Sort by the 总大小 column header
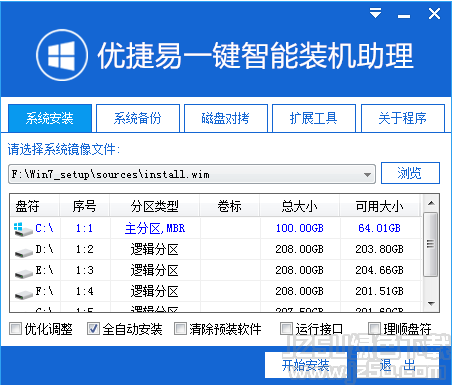The width and height of the screenshot is (452, 385). click(x=300, y=206)
